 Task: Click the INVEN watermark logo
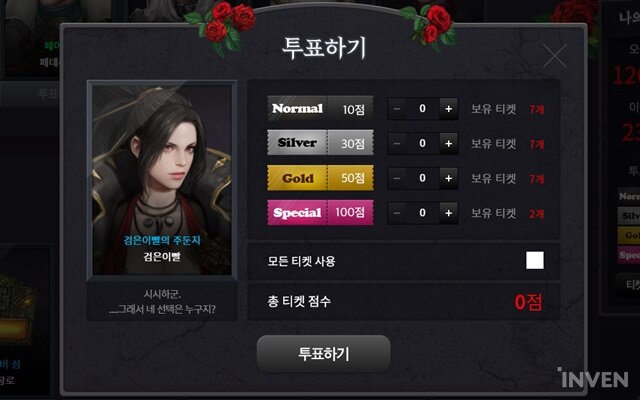tap(593, 378)
